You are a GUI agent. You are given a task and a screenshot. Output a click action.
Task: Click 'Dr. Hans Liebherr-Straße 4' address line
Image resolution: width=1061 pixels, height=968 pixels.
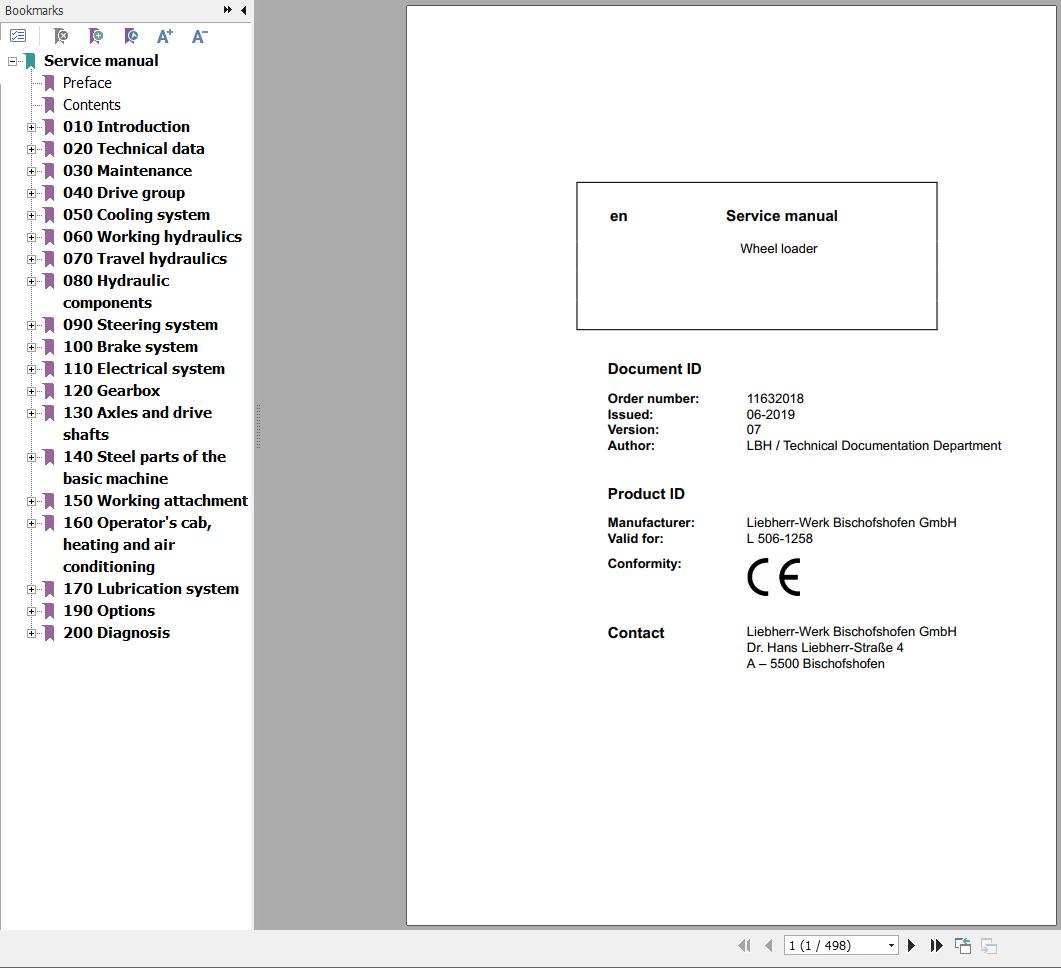[825, 647]
